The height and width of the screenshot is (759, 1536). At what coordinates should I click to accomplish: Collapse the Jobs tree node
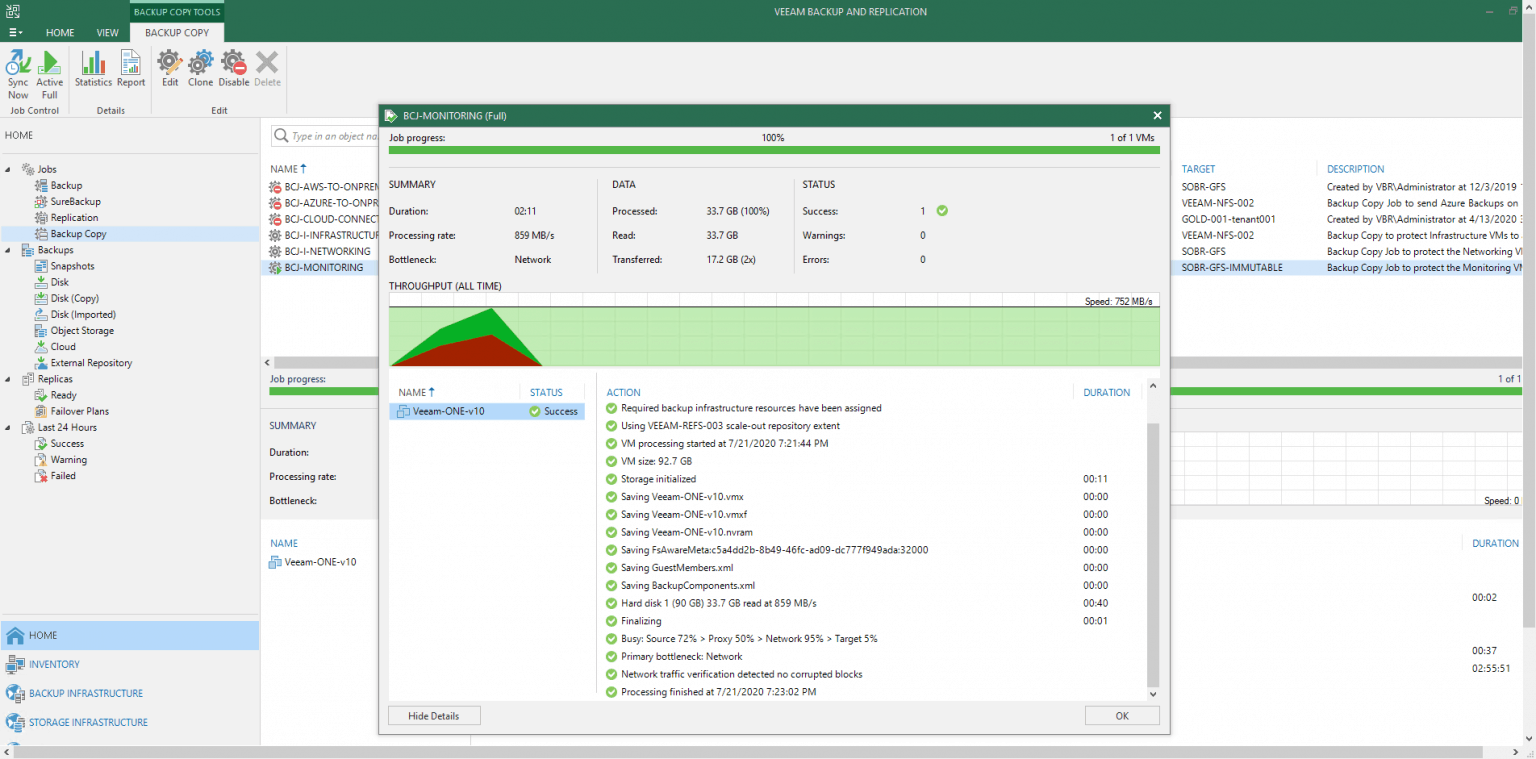tap(8, 168)
